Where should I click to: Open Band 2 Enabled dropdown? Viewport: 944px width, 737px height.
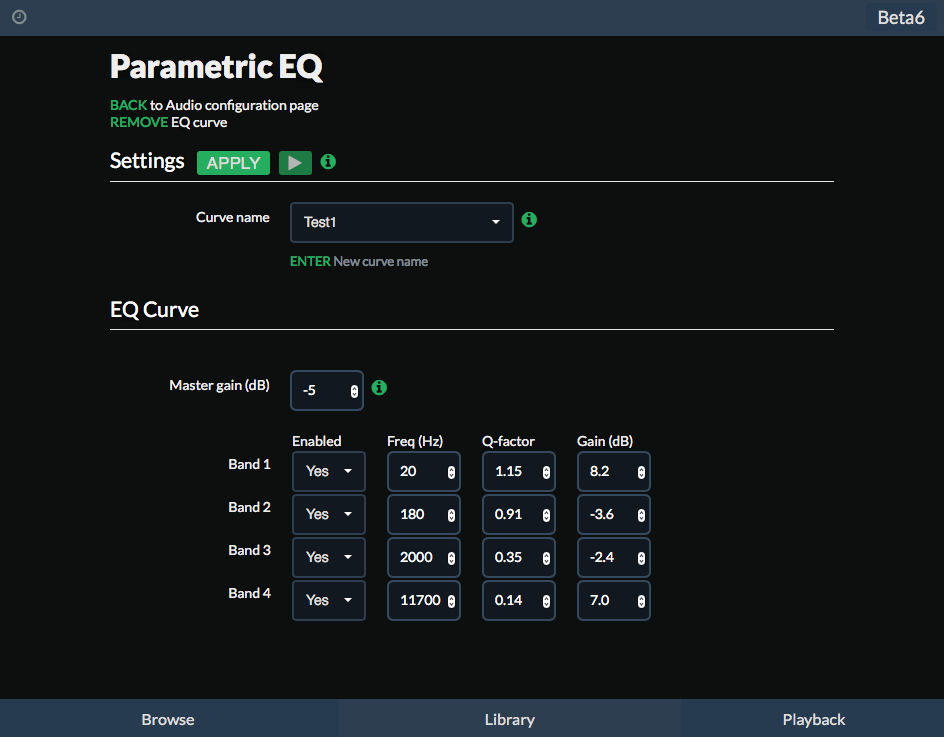point(329,514)
